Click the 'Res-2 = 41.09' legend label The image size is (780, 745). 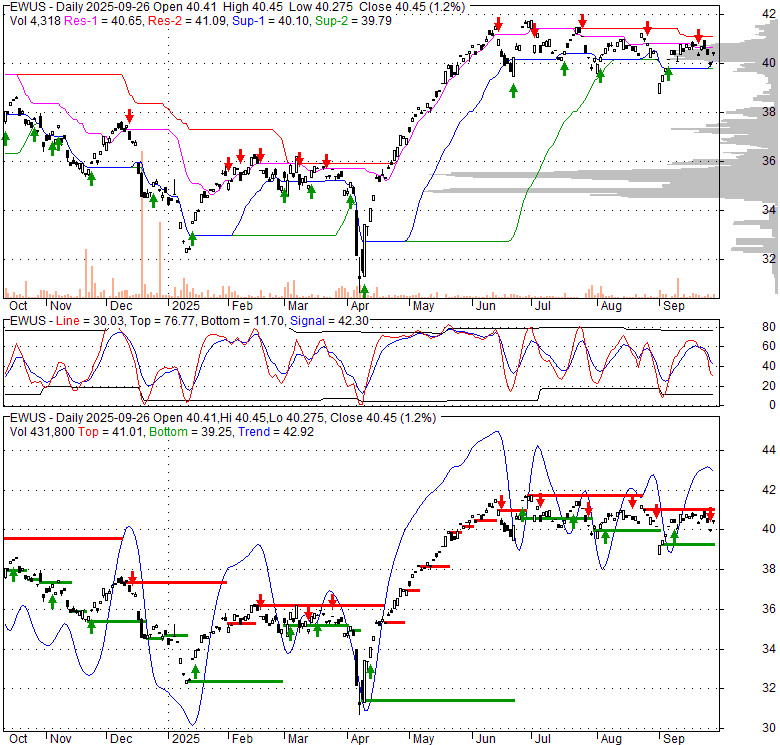(187, 21)
